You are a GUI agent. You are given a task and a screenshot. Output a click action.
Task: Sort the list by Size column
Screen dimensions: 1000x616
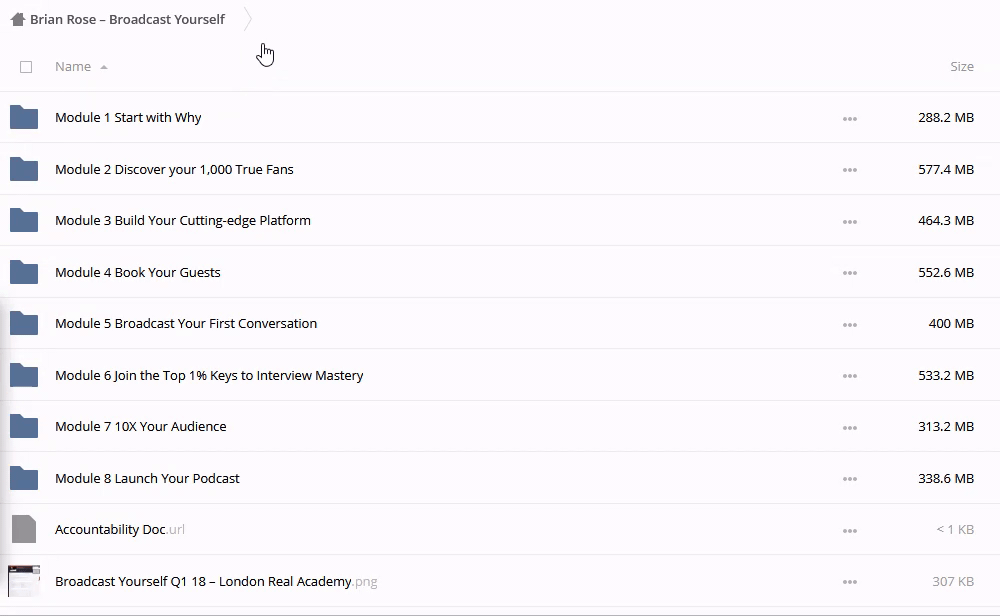point(961,67)
